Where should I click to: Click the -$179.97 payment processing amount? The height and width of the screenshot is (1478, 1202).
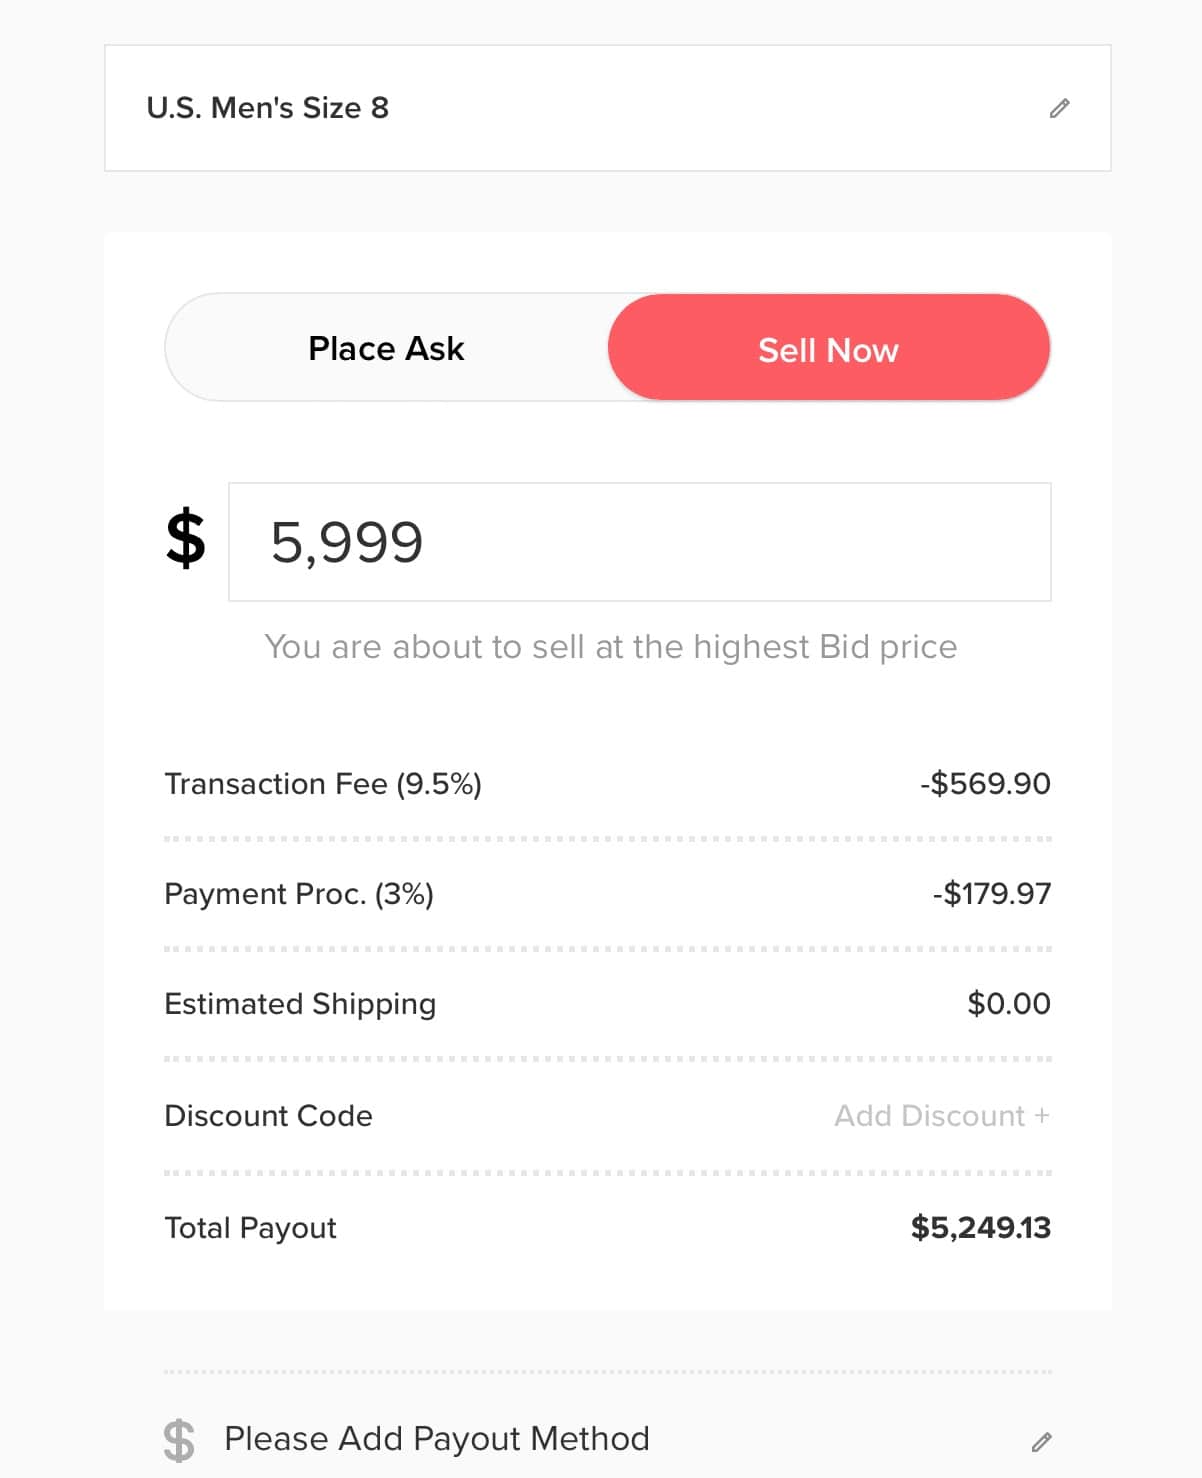(x=991, y=893)
